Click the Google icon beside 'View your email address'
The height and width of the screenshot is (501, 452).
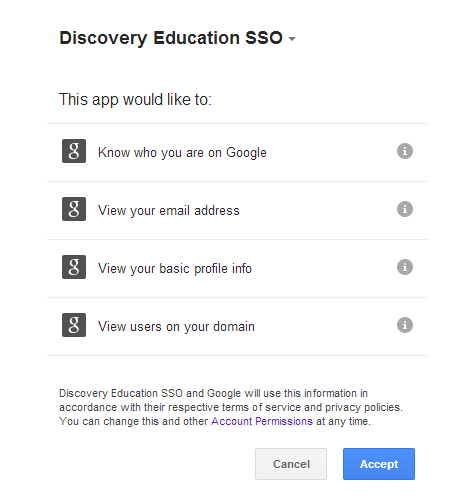point(74,209)
